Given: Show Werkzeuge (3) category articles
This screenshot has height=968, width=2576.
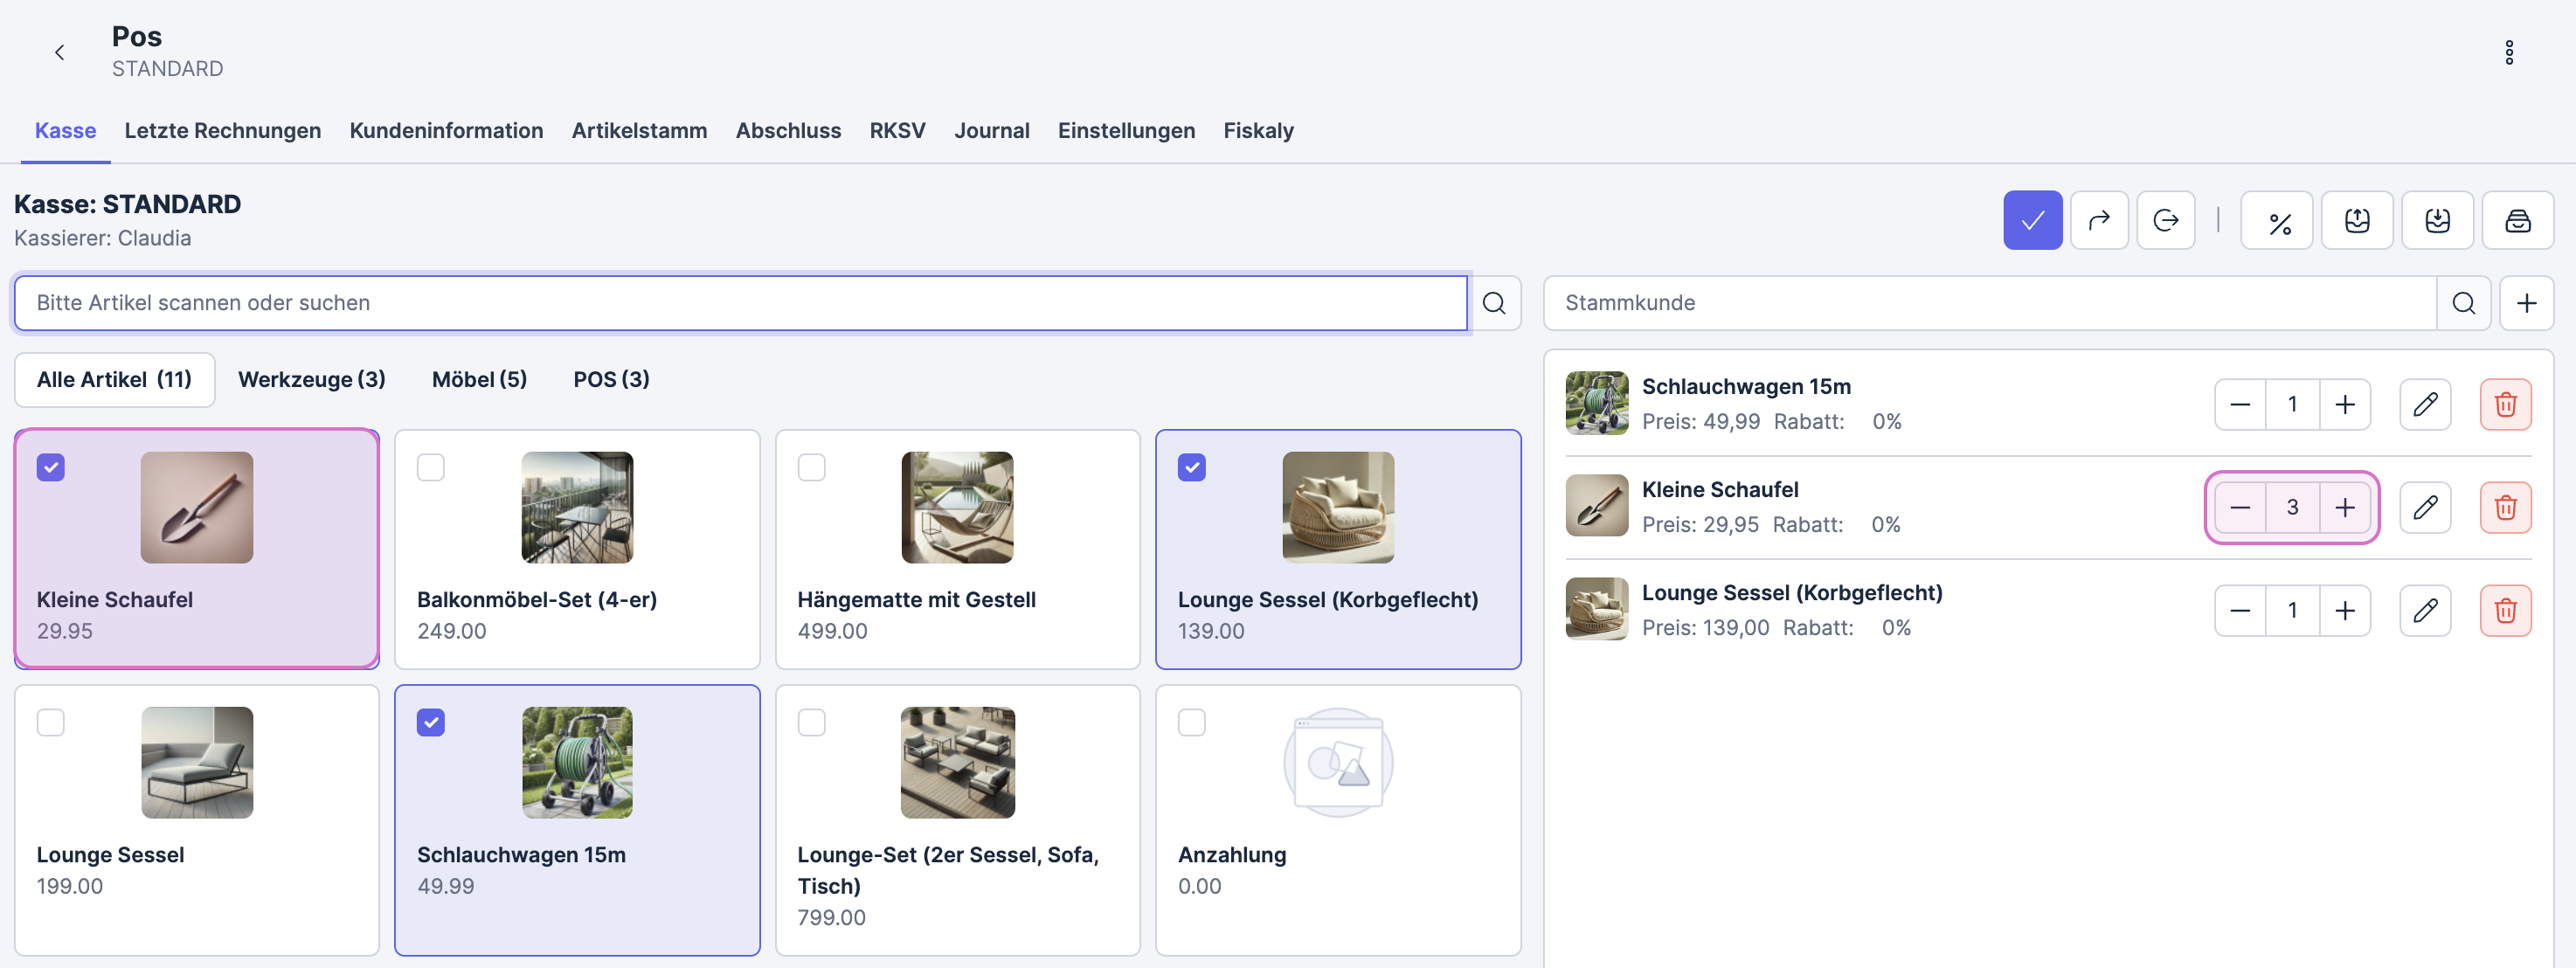Looking at the screenshot, I should click(x=311, y=379).
